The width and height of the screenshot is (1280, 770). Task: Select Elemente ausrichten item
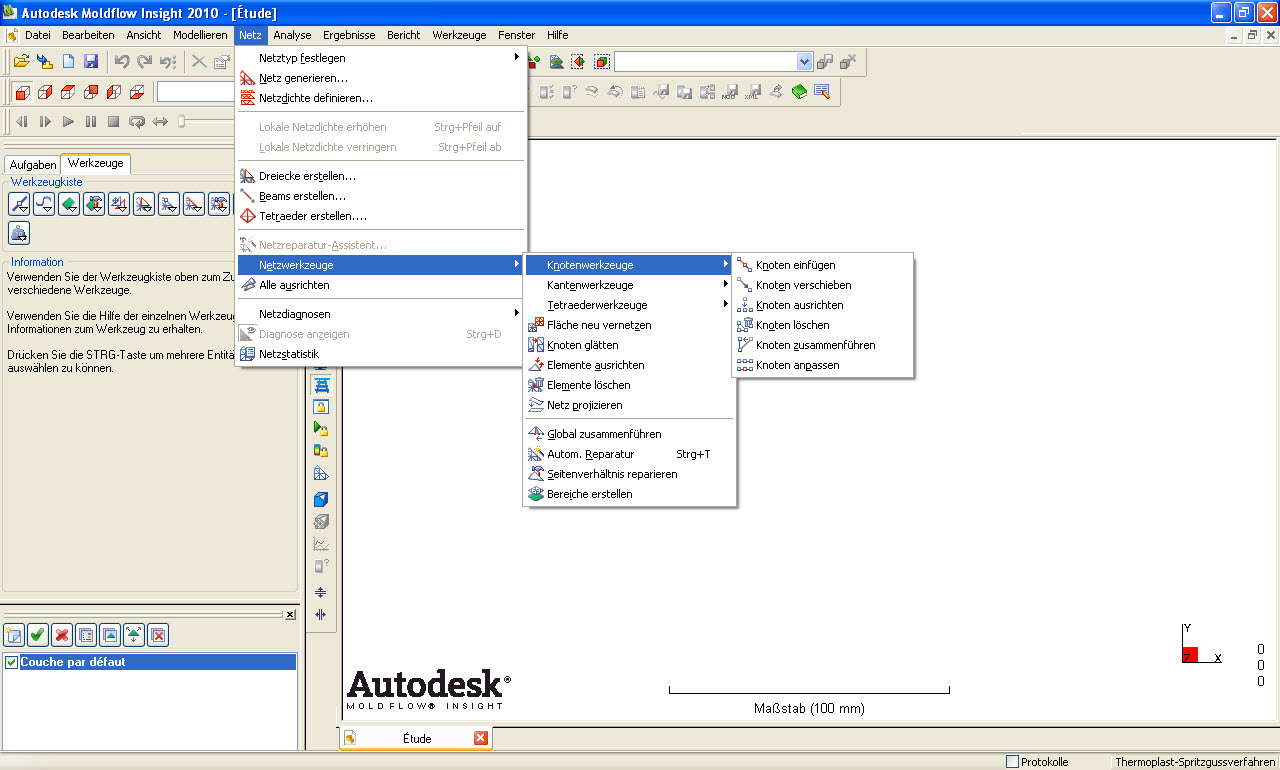[630, 365]
